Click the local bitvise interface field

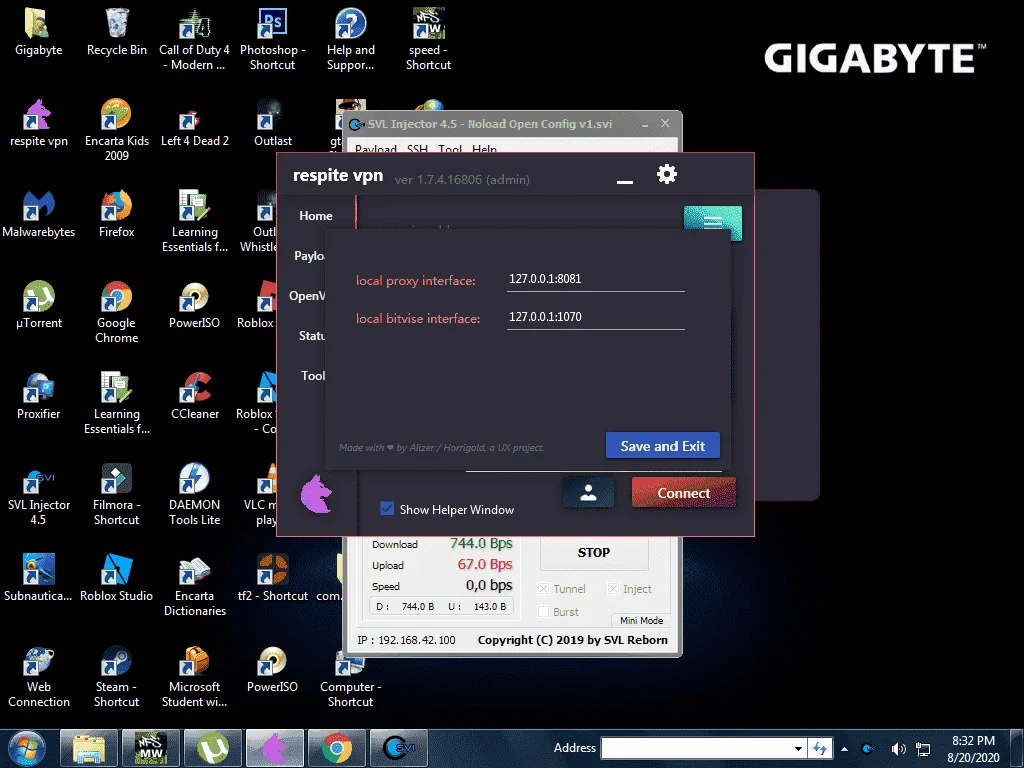(x=596, y=317)
